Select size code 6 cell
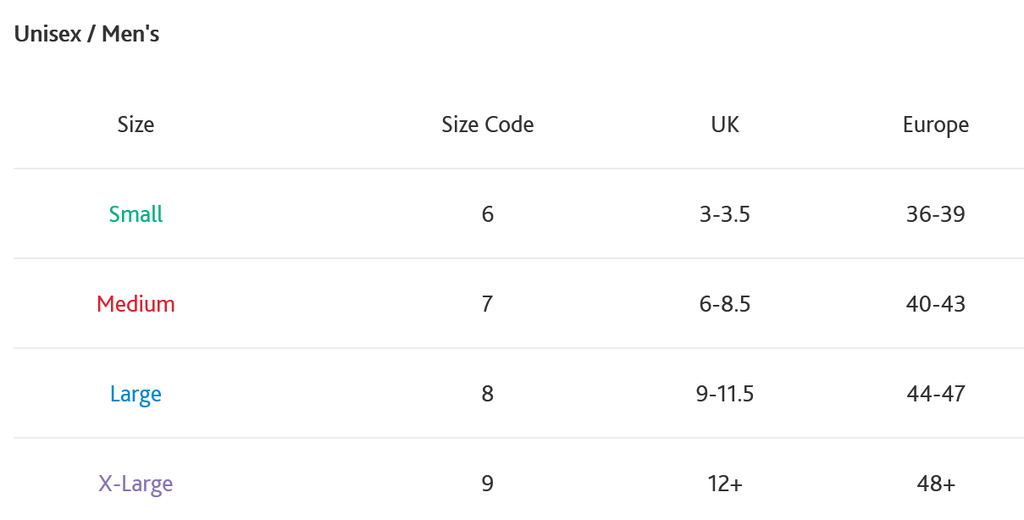Image resolution: width=1024 pixels, height=520 pixels. point(487,214)
